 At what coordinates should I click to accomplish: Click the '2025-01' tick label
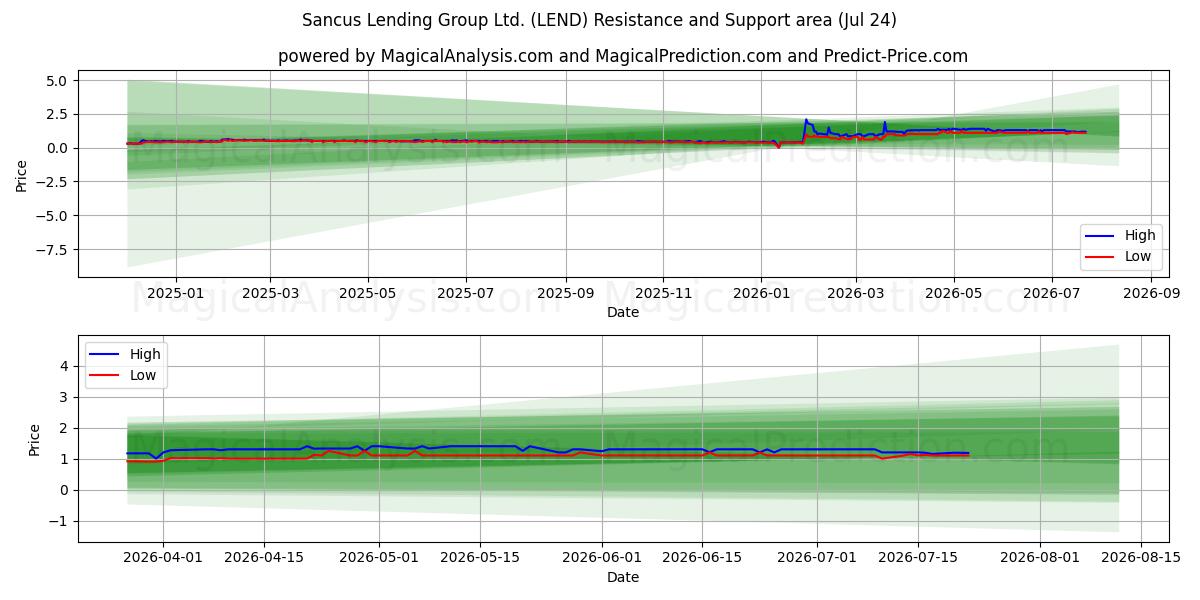pyautogui.click(x=175, y=293)
